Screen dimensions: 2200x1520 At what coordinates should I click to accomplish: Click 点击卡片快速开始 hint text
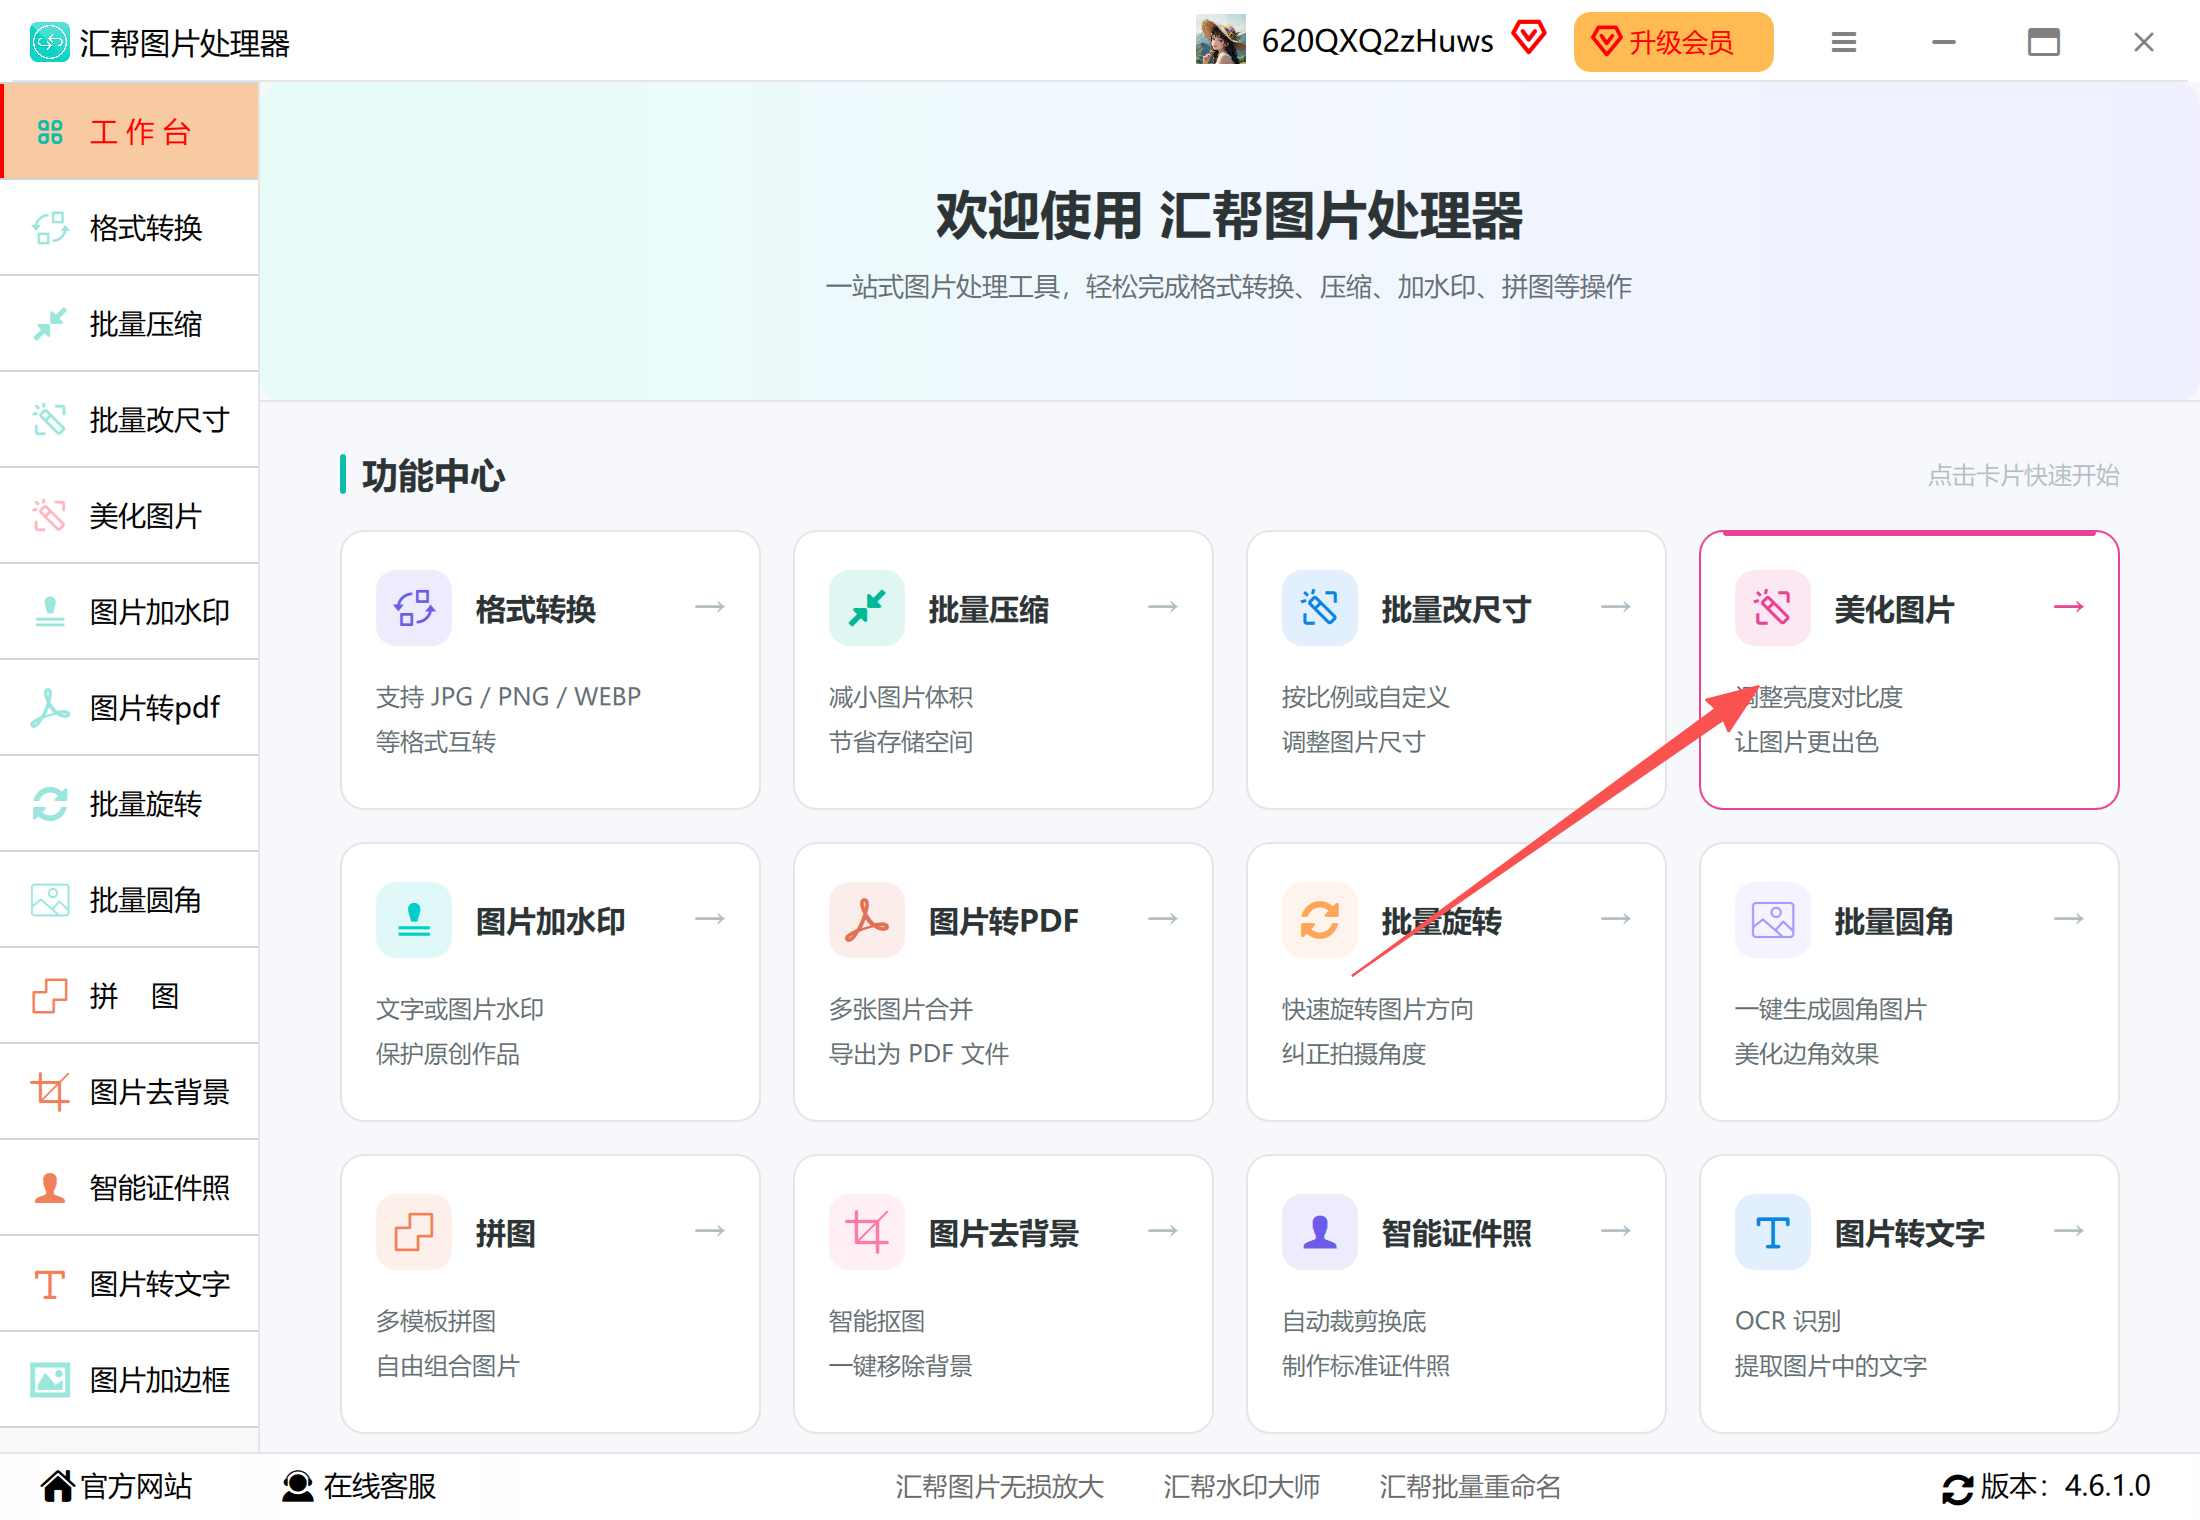click(2023, 475)
